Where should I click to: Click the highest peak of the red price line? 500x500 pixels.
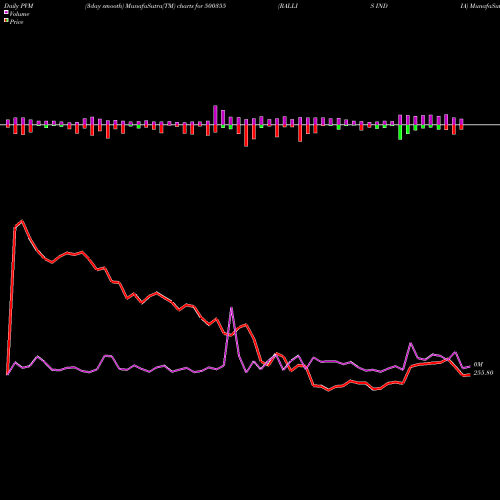pos(22,221)
